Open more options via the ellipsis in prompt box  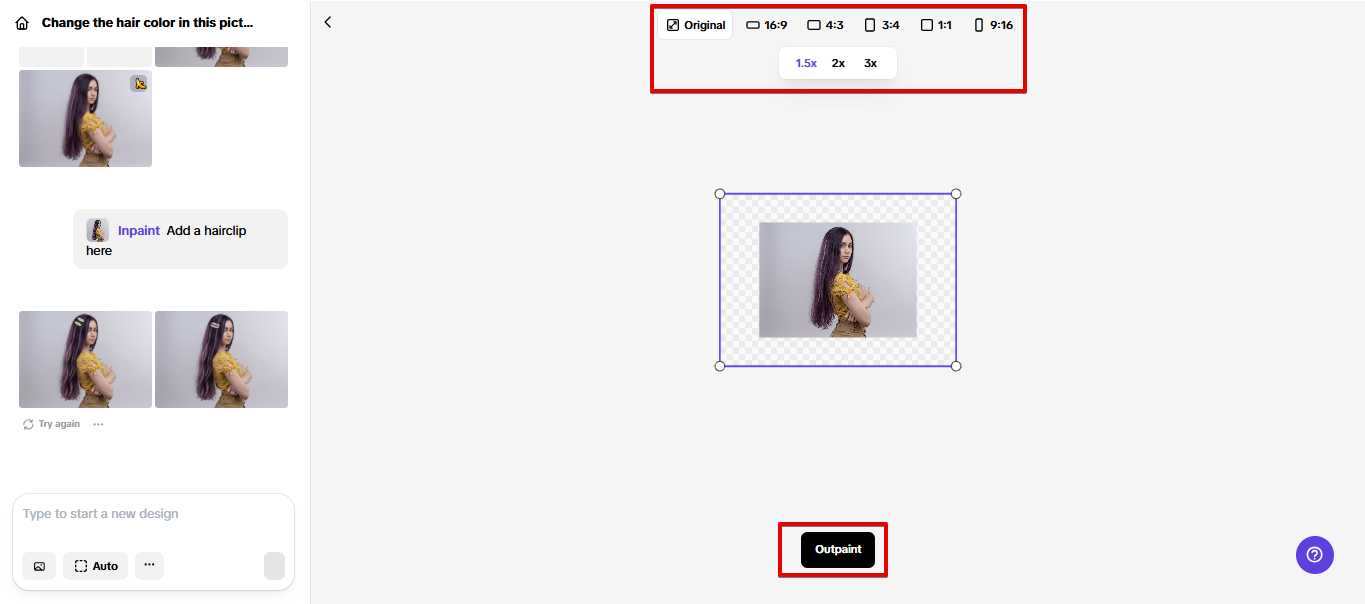click(x=148, y=566)
